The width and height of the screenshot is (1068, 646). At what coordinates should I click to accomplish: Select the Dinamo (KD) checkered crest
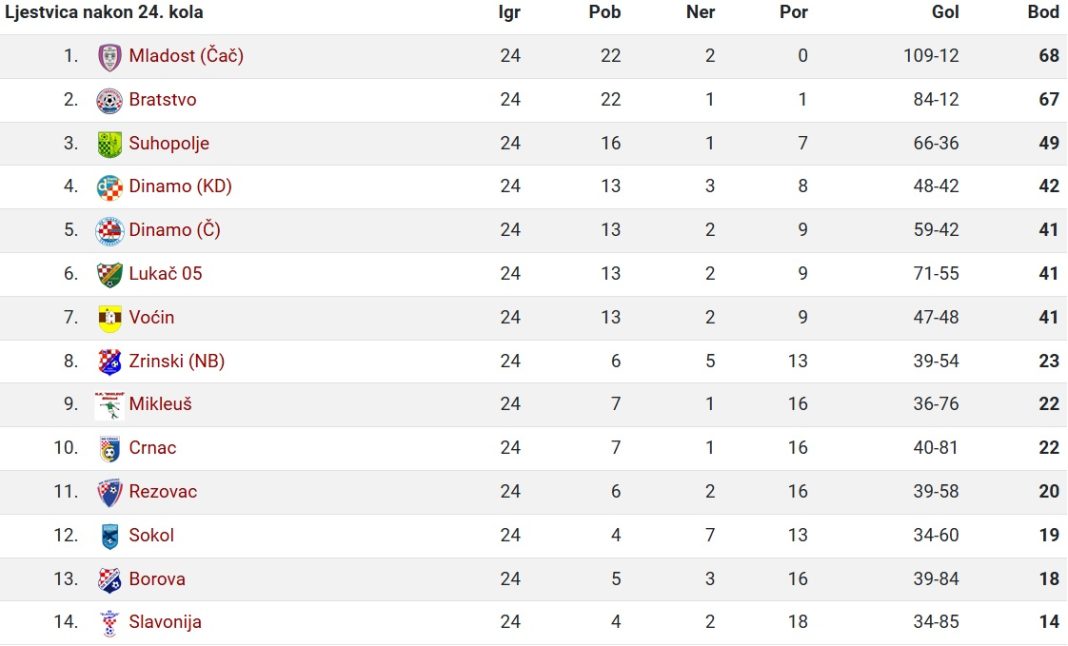point(110,187)
